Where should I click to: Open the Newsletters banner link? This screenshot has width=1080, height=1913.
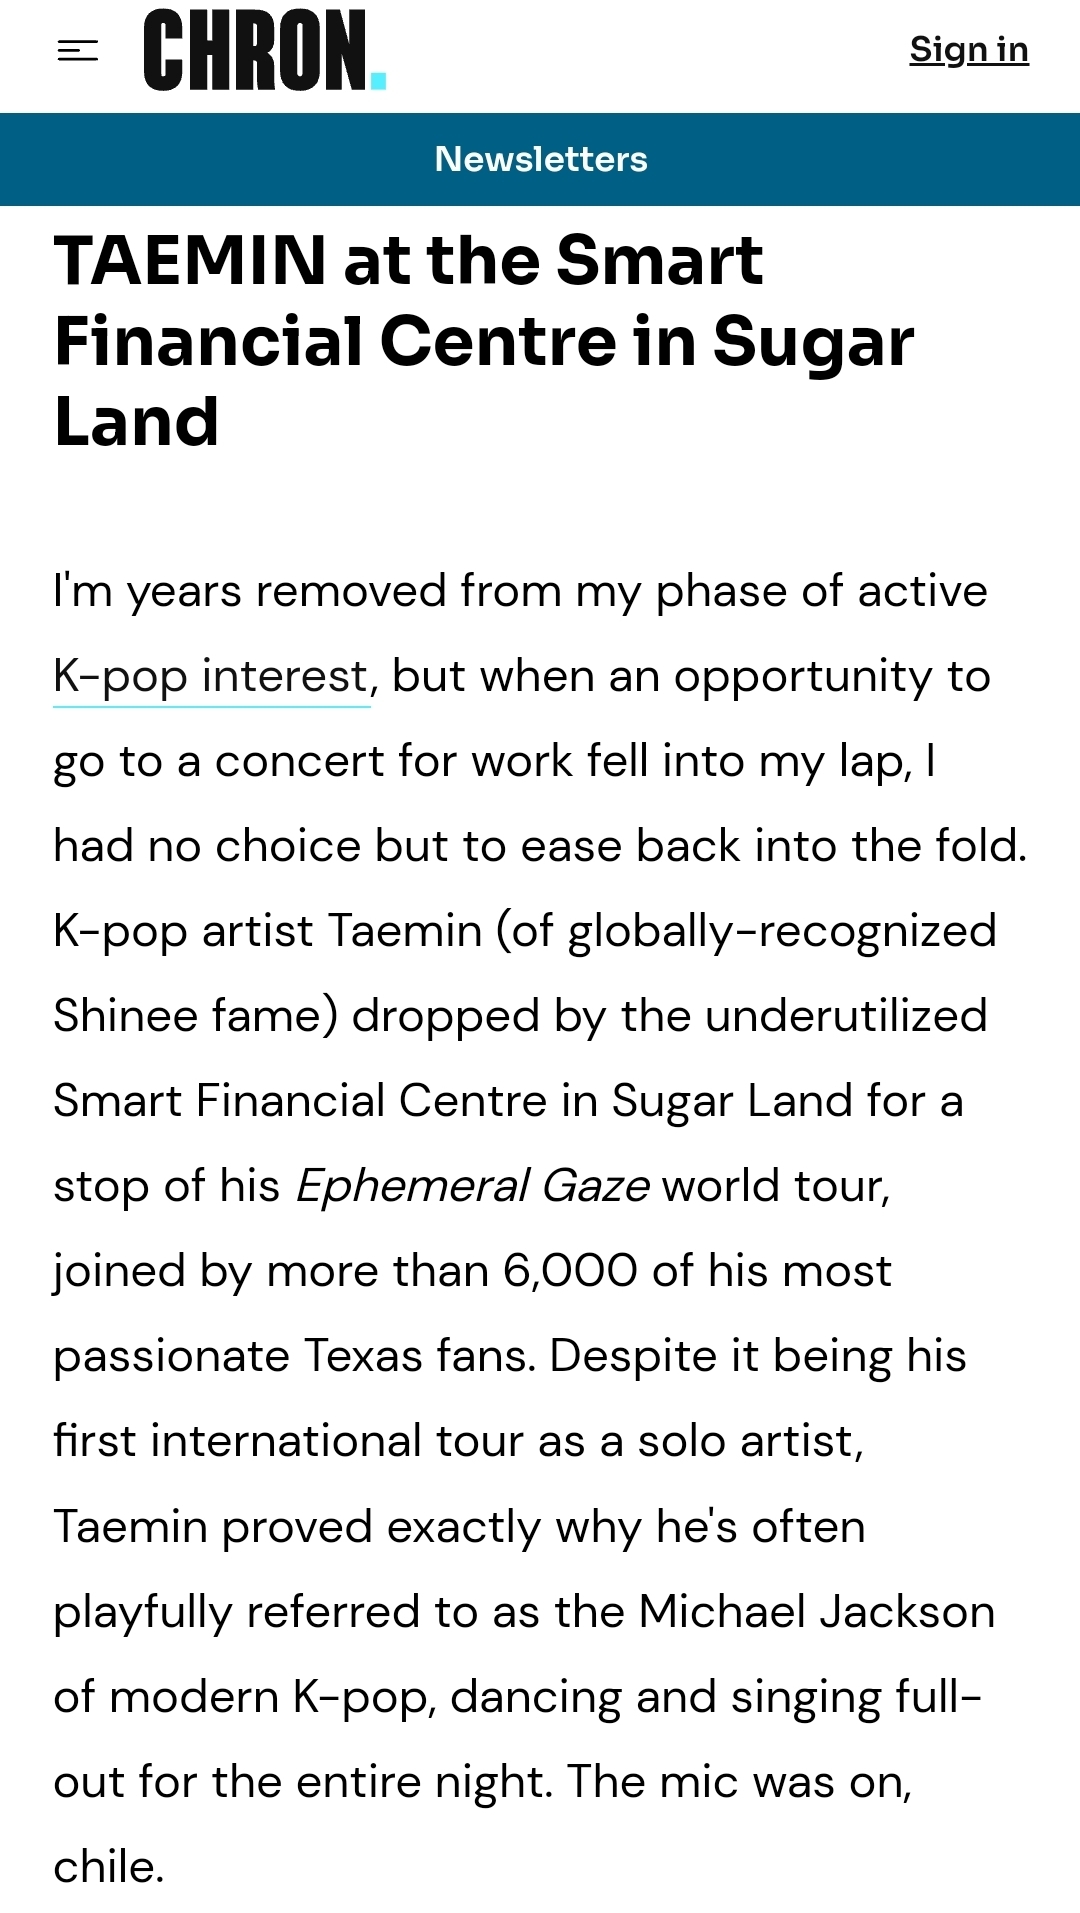pos(540,159)
